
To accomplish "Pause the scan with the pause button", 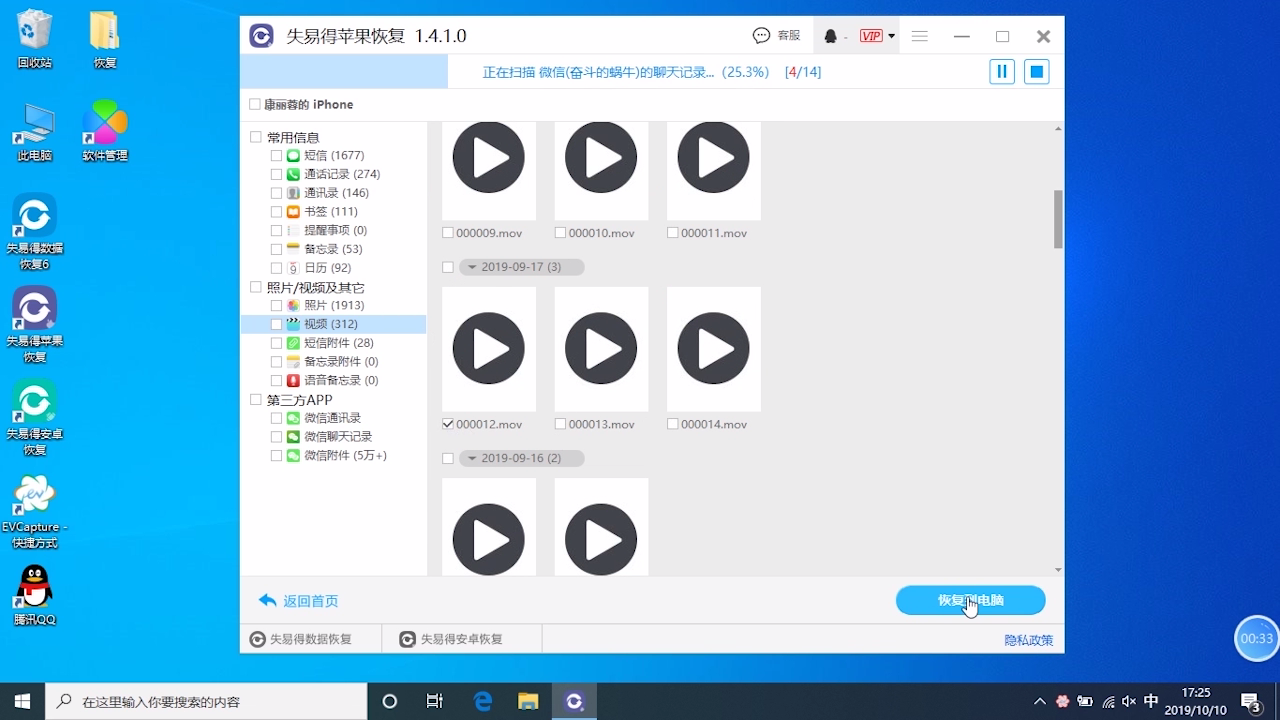I will (x=1002, y=72).
